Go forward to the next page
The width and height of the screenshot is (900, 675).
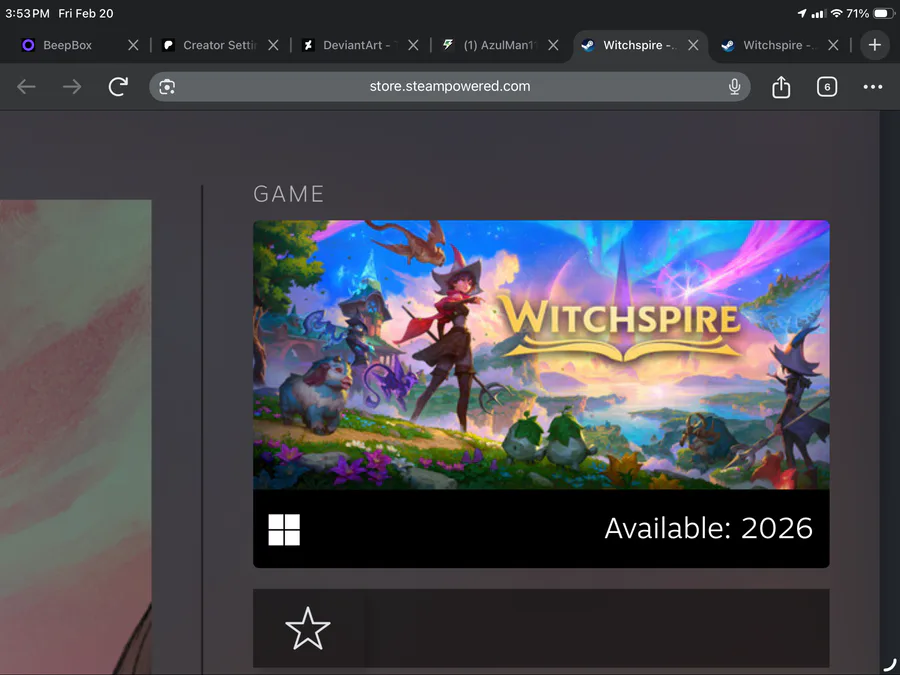72,87
